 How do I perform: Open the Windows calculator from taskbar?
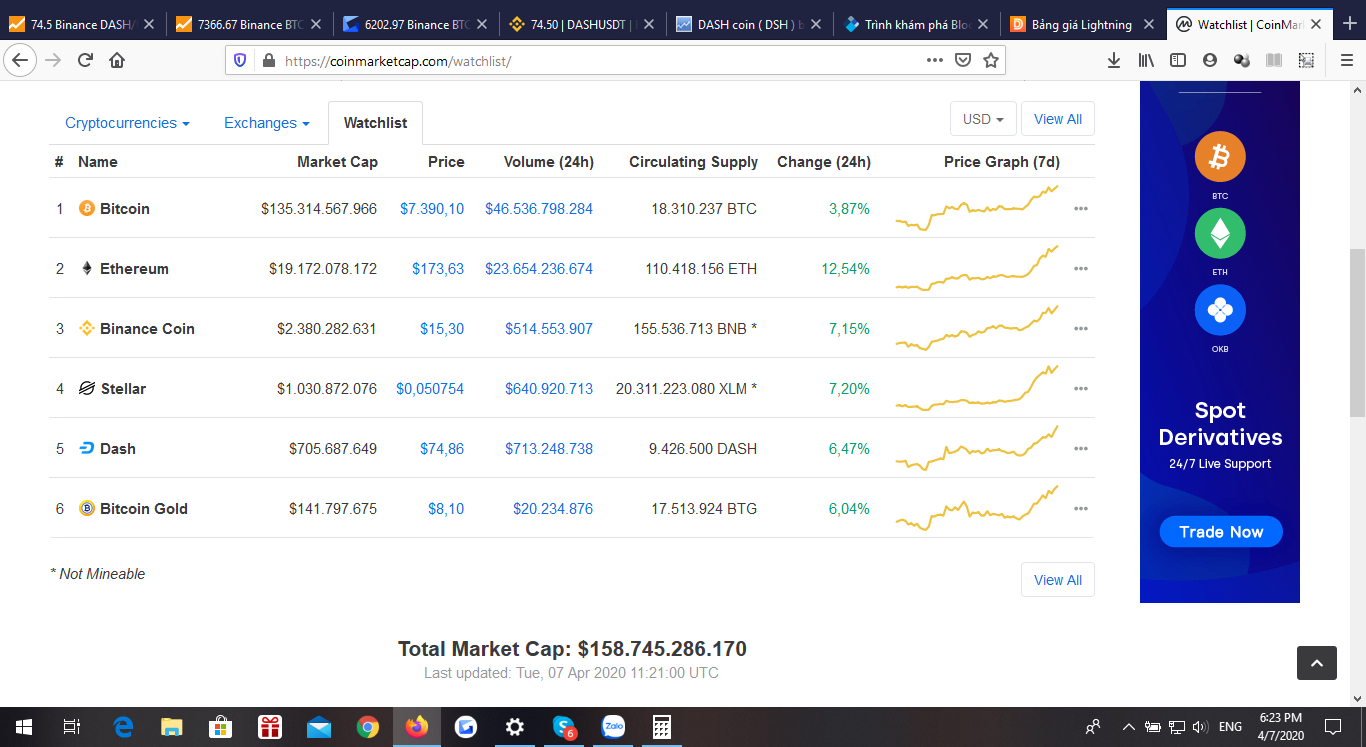pyautogui.click(x=662, y=727)
